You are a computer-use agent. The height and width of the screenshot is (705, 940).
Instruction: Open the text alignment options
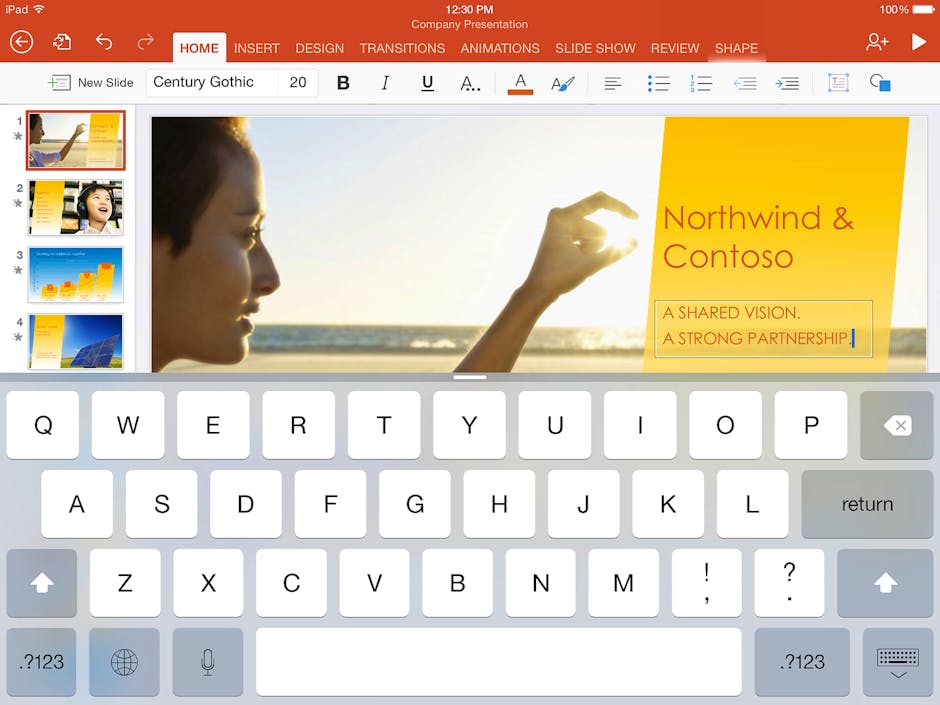pos(613,83)
